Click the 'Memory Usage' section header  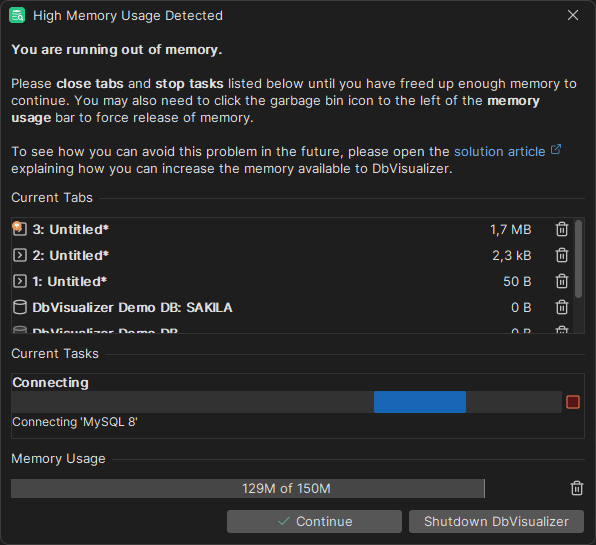click(x=58, y=458)
